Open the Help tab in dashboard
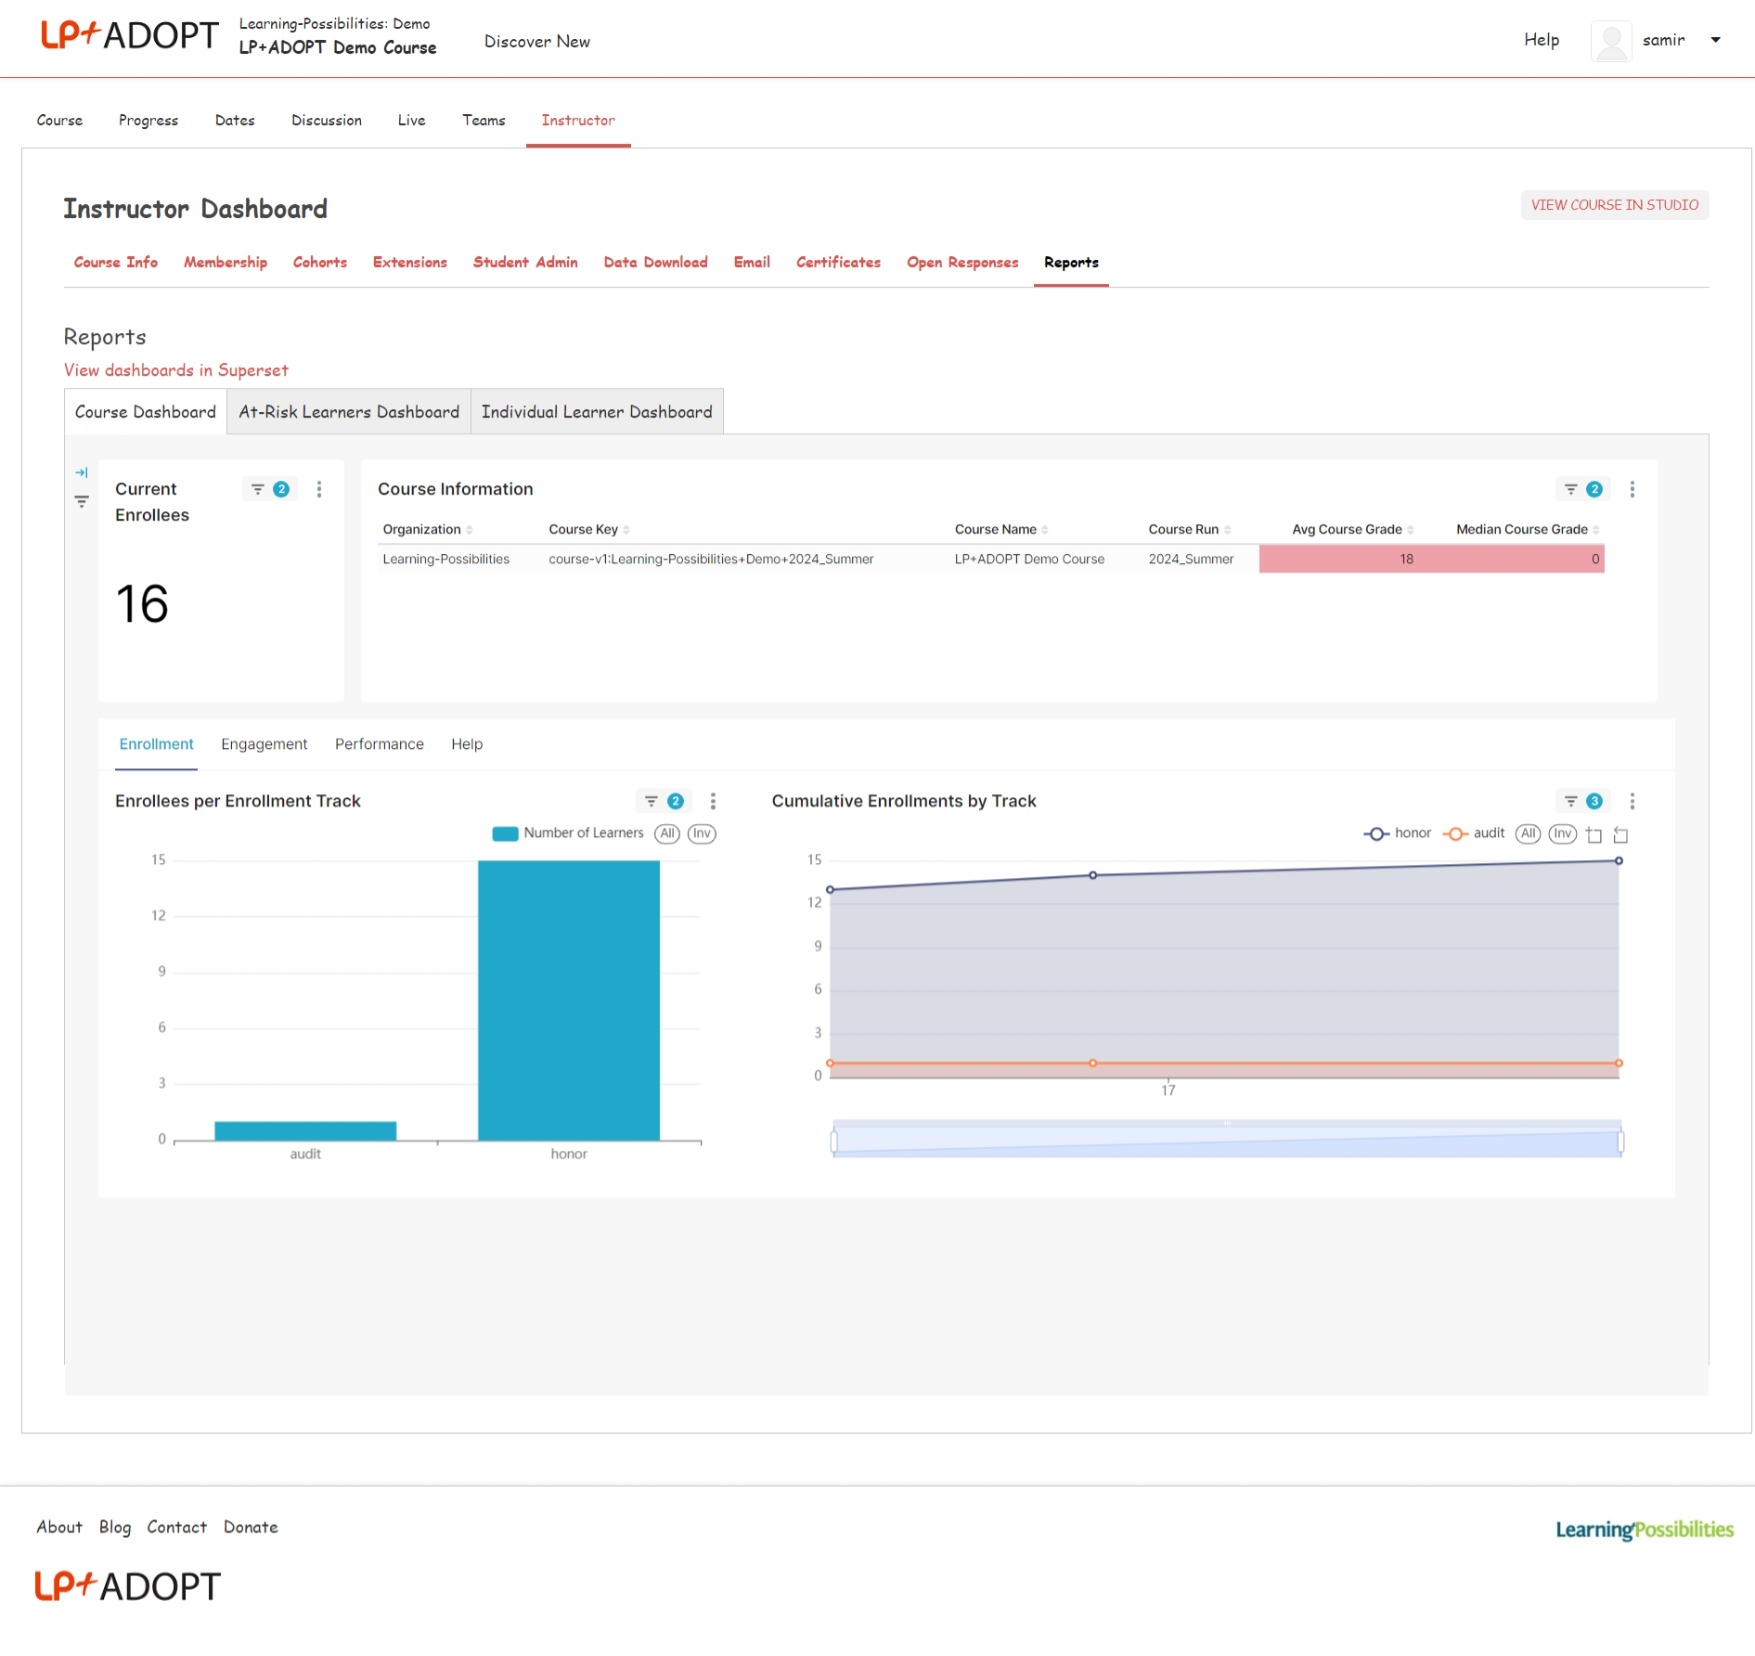The image size is (1755, 1656). pos(467,744)
